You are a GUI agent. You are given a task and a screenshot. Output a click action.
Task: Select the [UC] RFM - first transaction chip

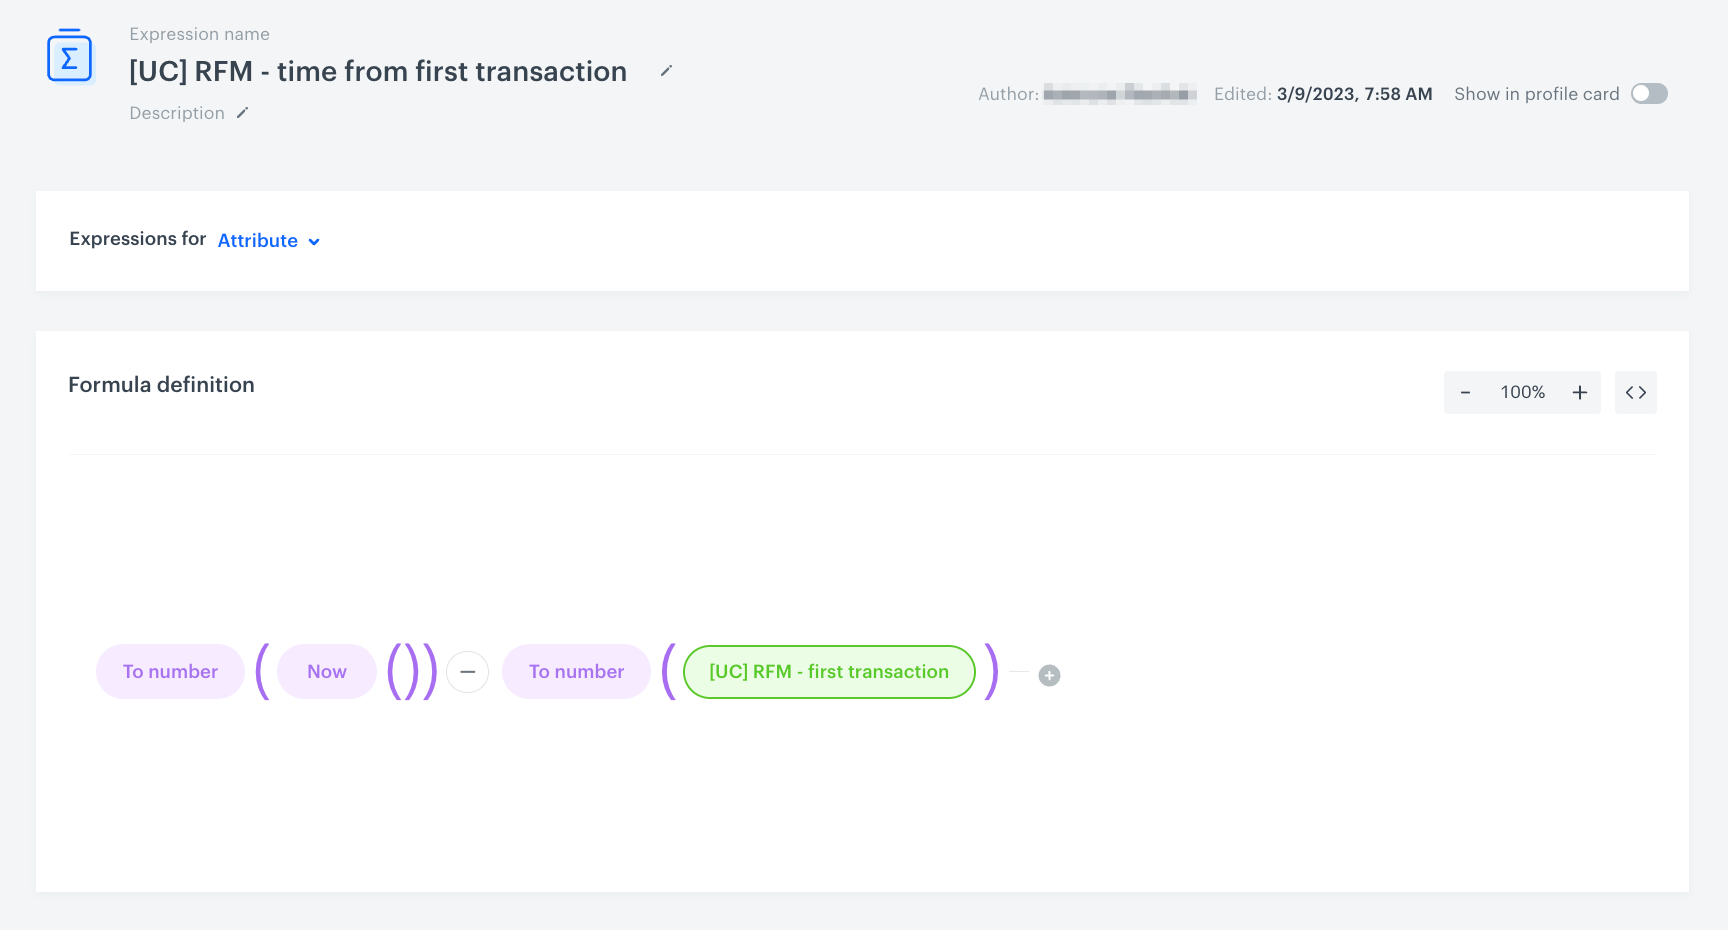(829, 671)
